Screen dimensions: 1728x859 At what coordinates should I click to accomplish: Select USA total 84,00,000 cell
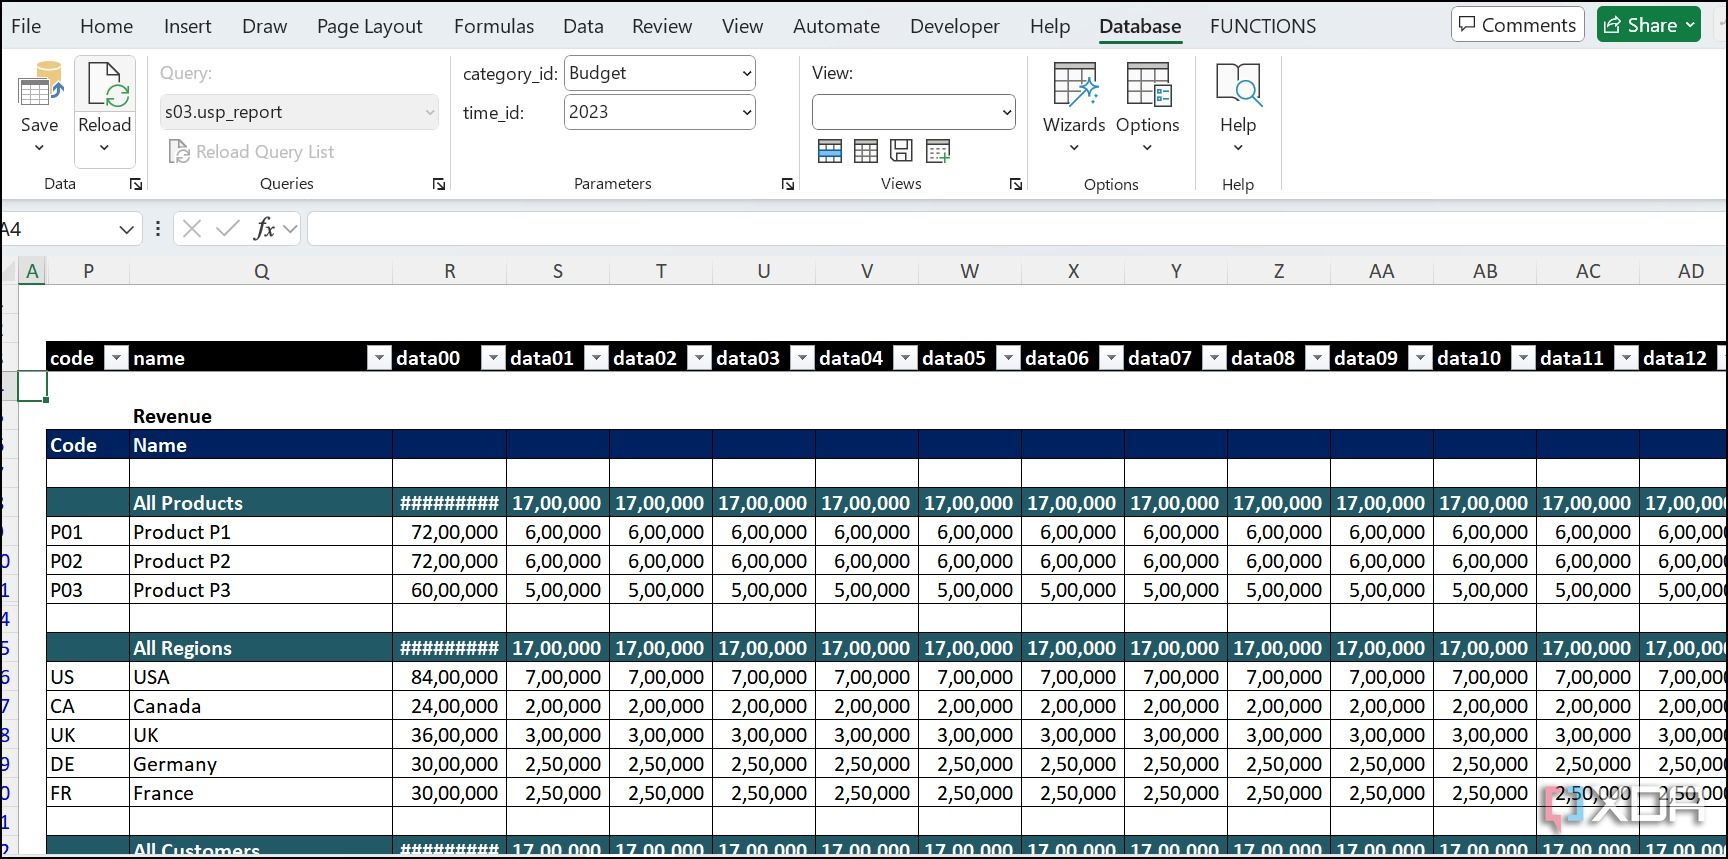click(x=450, y=677)
